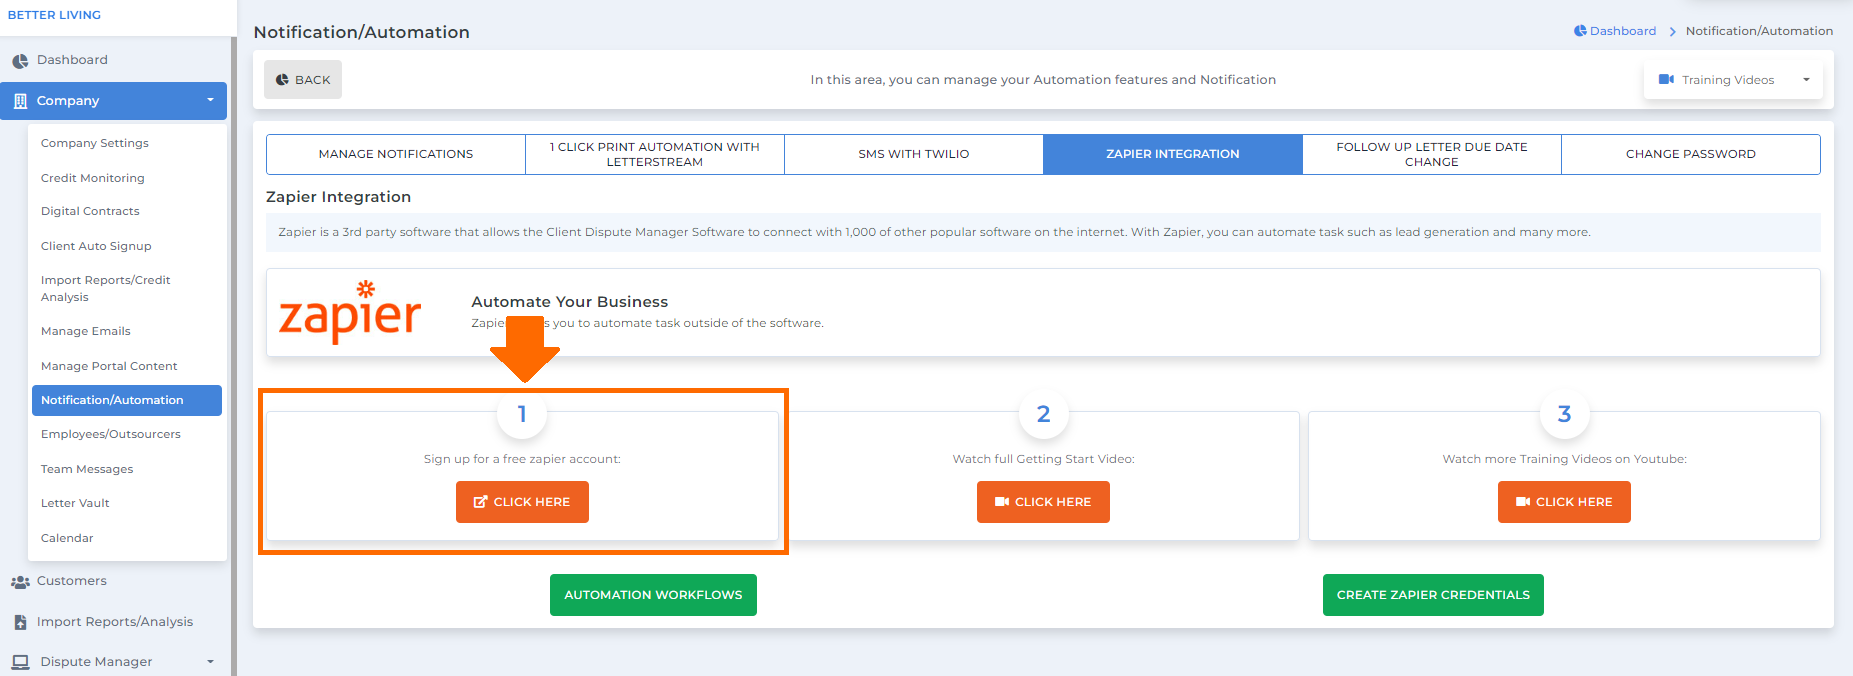Image resolution: width=1853 pixels, height=676 pixels.
Task: Expand the Dispute Manager submenu arrow
Action: click(x=210, y=662)
